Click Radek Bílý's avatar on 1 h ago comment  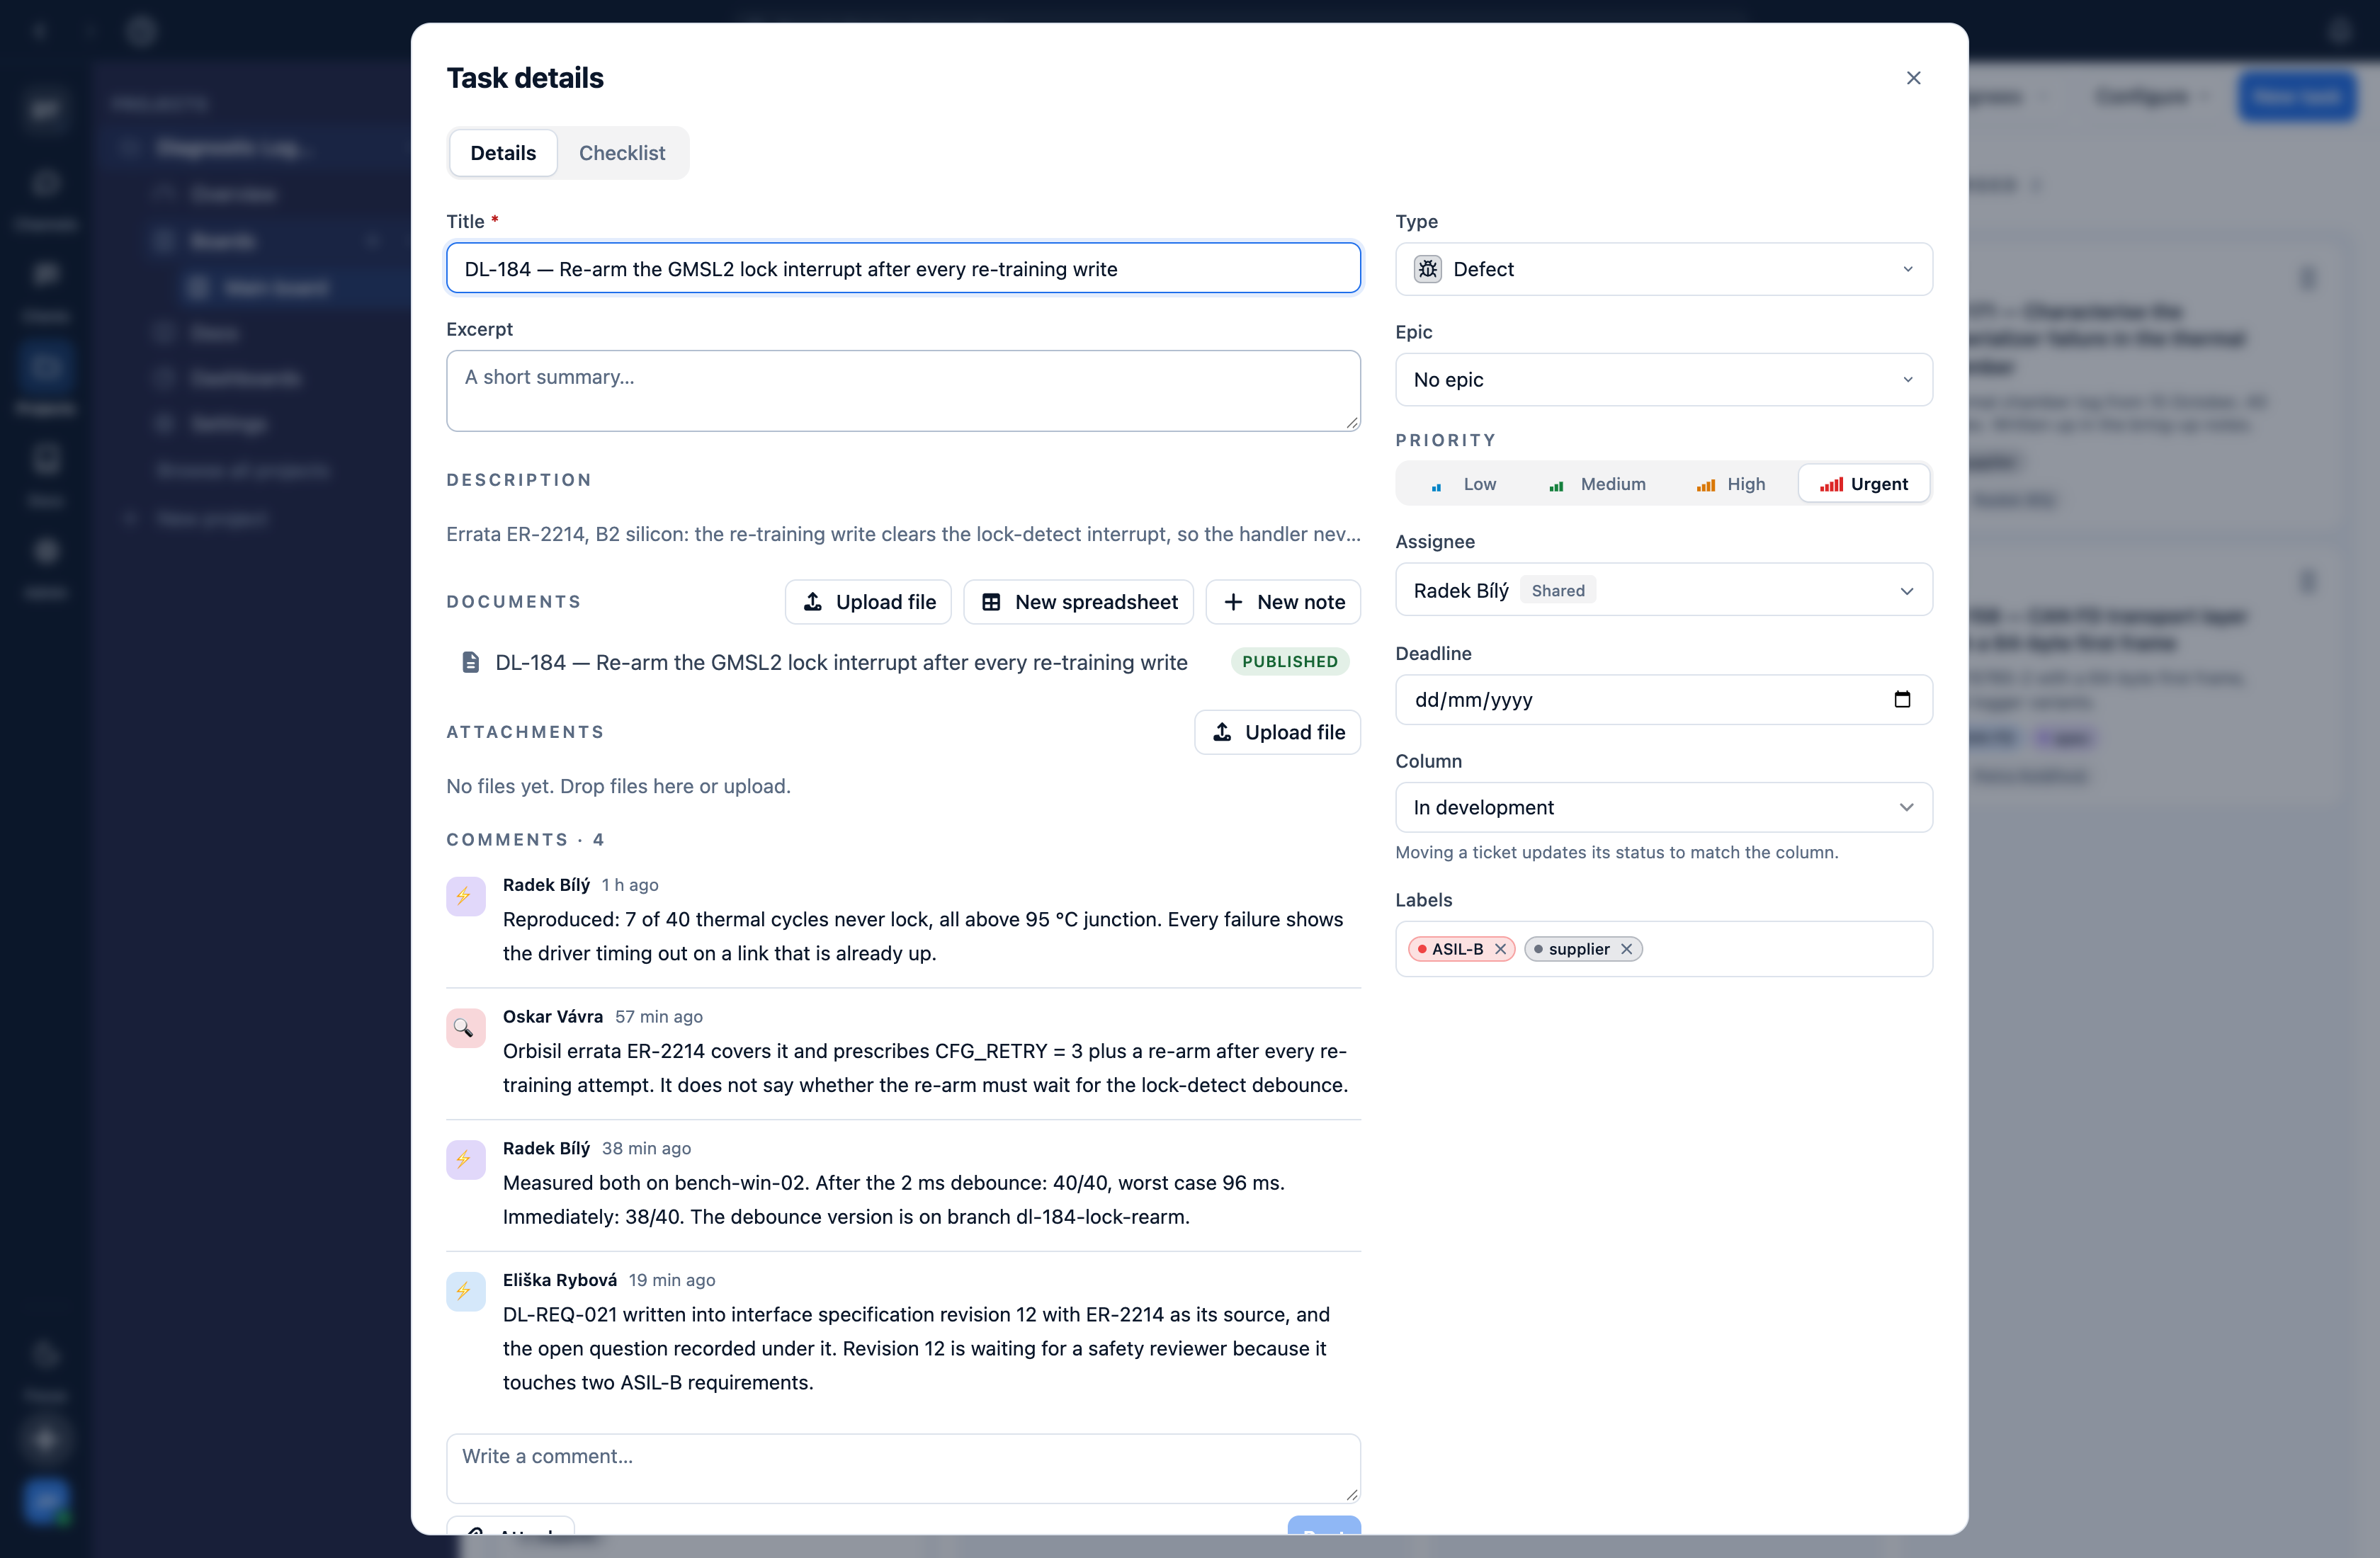465,896
